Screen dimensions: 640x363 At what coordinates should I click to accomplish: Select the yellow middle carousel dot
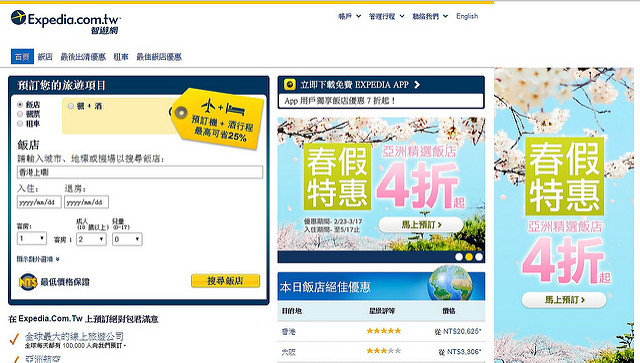469,257
